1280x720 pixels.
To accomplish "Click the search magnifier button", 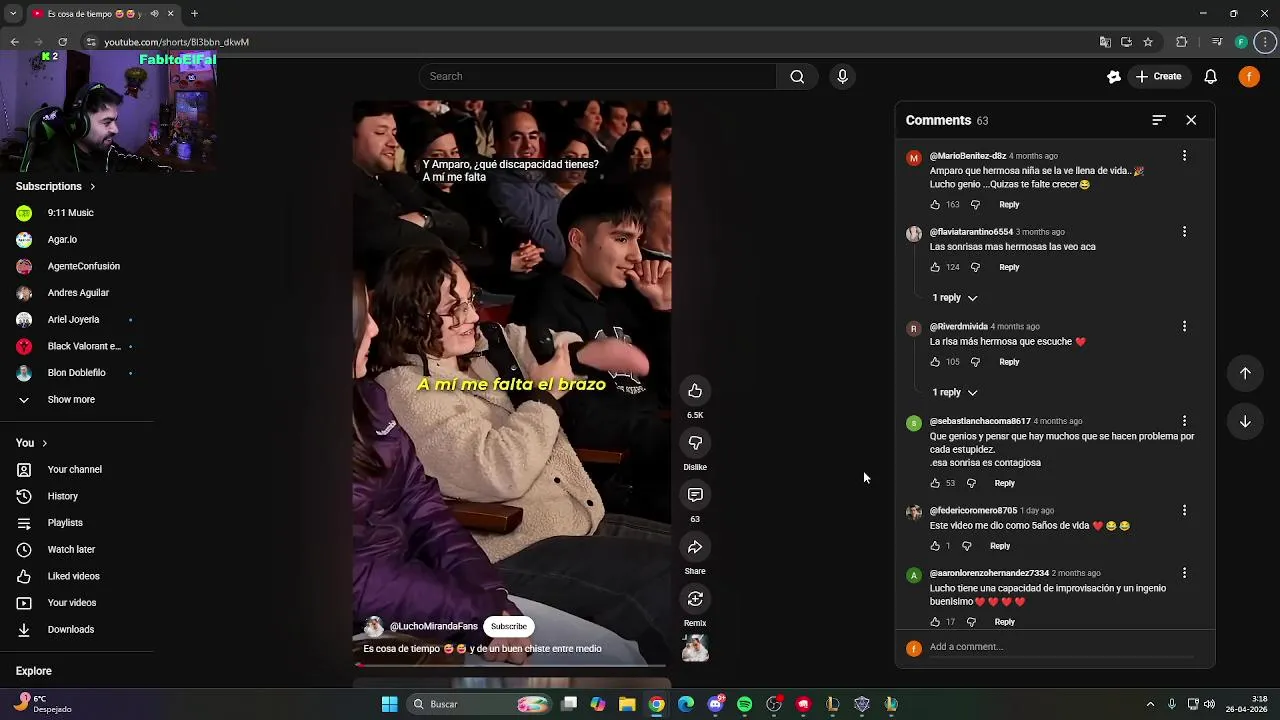I will [x=797, y=76].
